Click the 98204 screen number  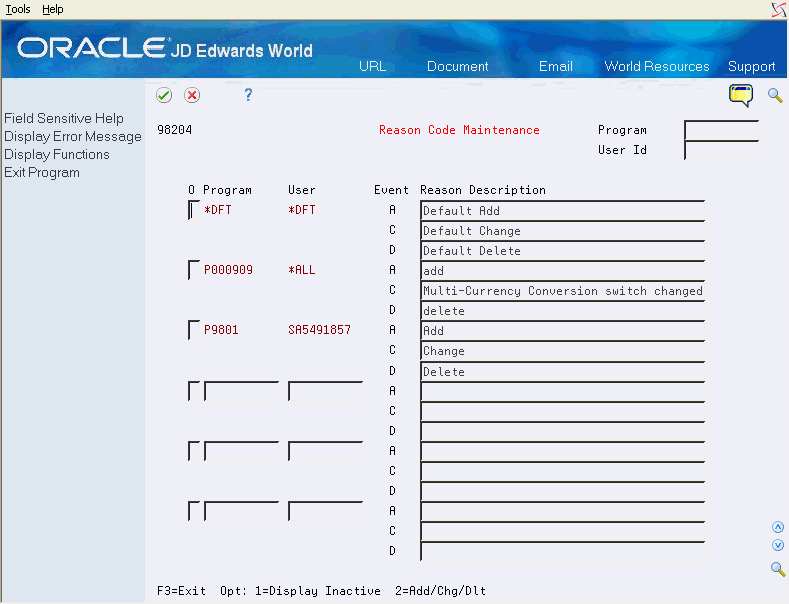pos(174,130)
